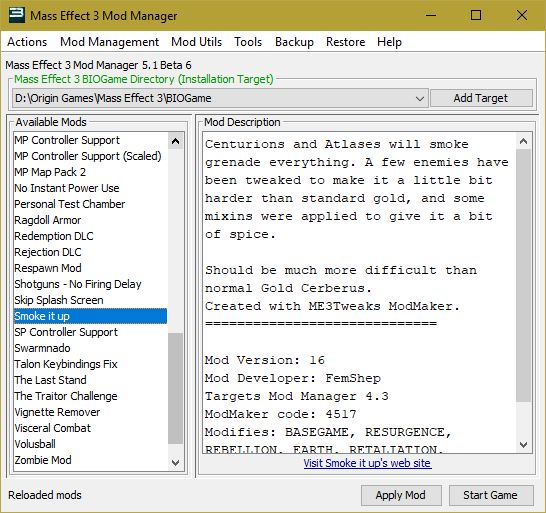
Task: Select Redemption DLC mod
Action: 90,236
